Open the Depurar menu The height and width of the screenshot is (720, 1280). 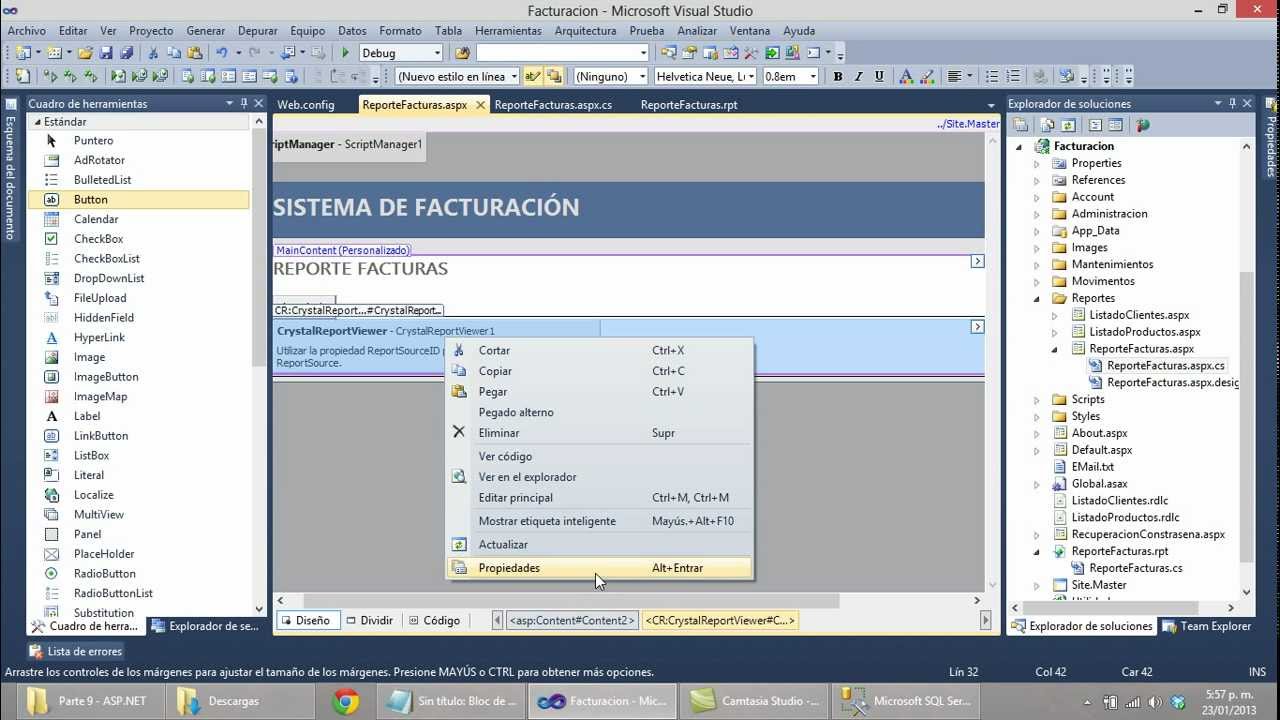(258, 31)
